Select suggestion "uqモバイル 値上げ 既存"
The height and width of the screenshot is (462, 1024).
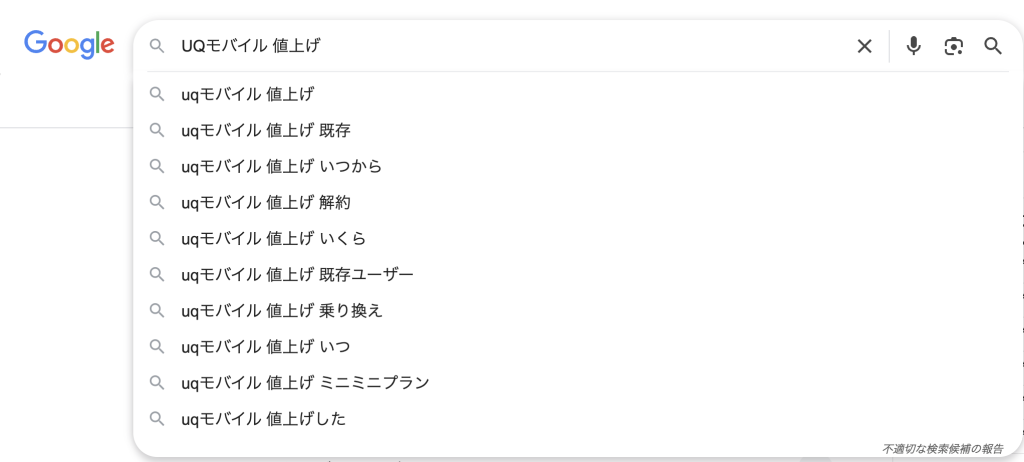click(x=266, y=130)
